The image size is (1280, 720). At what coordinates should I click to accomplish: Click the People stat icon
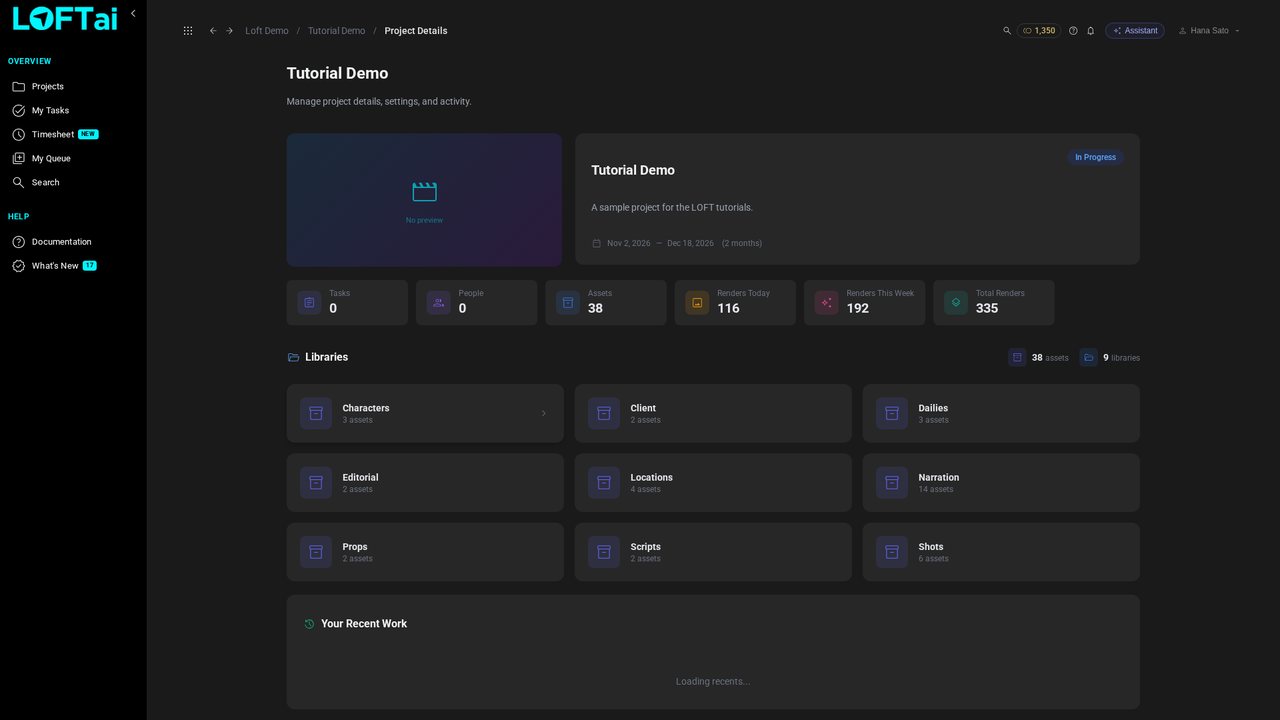tap(438, 302)
